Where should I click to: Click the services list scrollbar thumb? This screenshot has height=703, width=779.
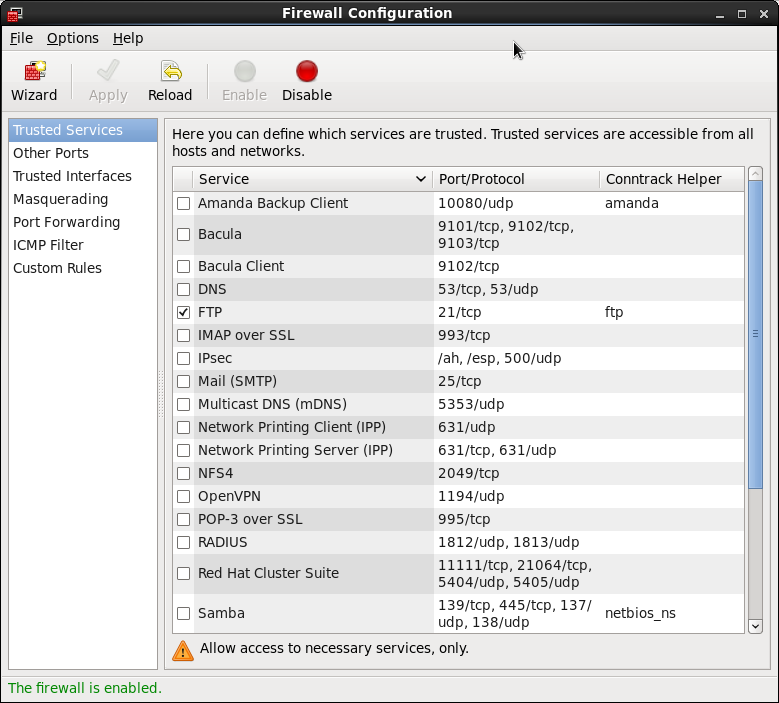point(755,334)
